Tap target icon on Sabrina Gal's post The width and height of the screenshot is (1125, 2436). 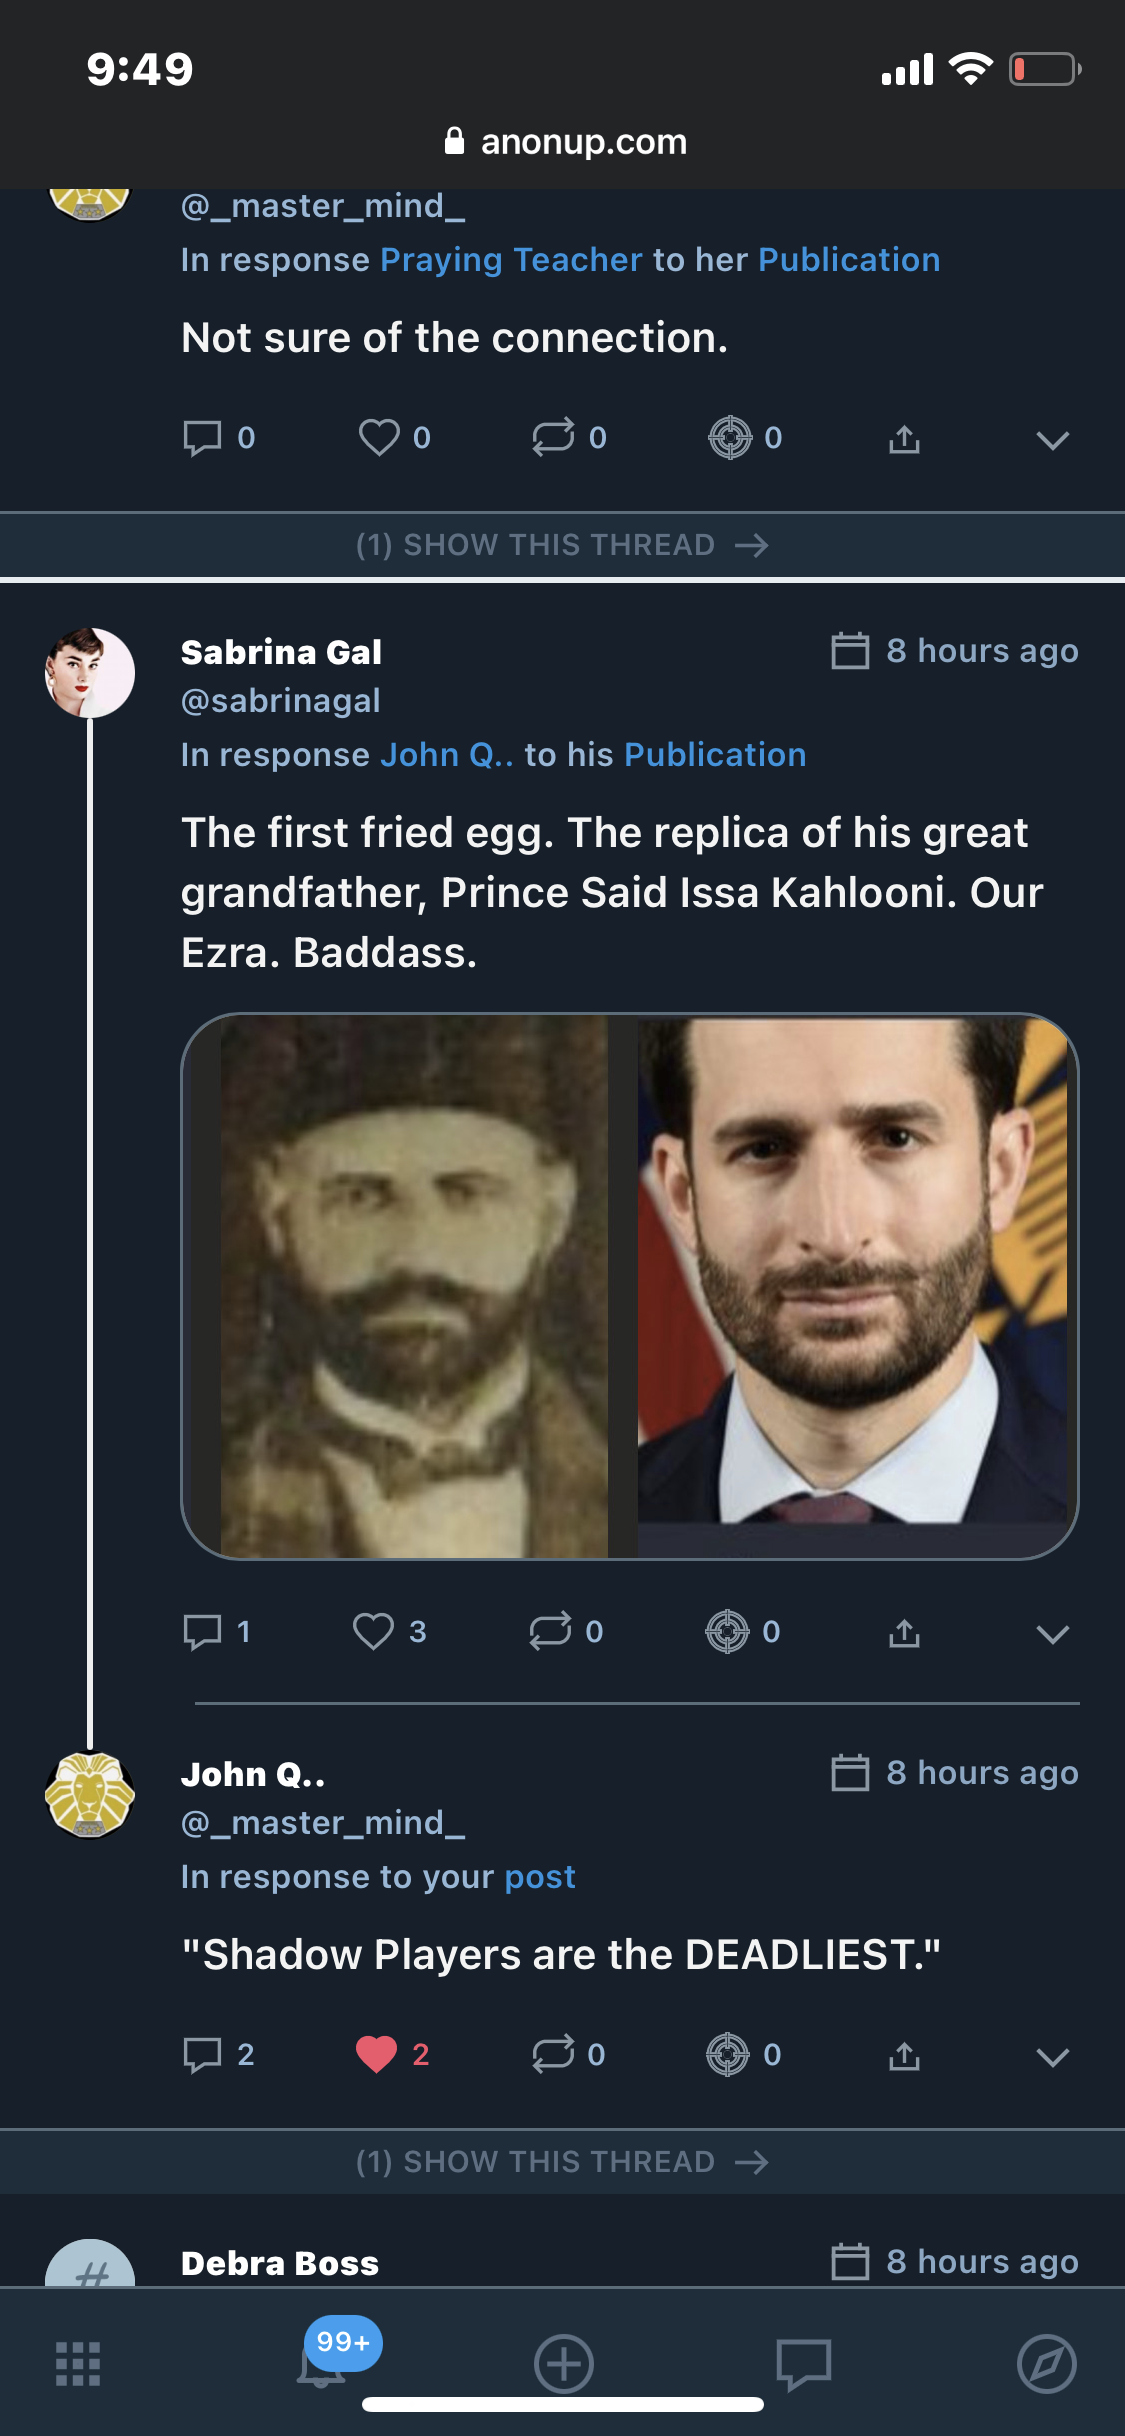727,1631
